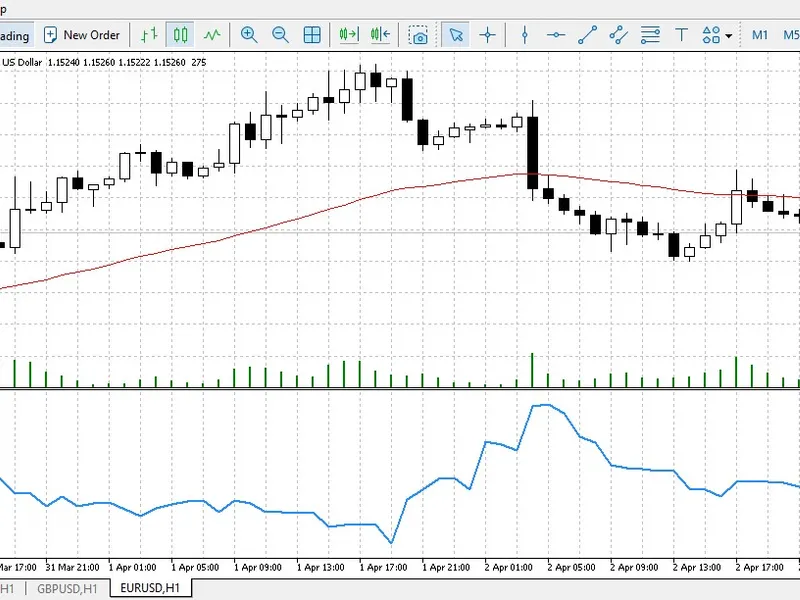Select the arrow cursor tool
This screenshot has width=800, height=600.
coord(456,35)
